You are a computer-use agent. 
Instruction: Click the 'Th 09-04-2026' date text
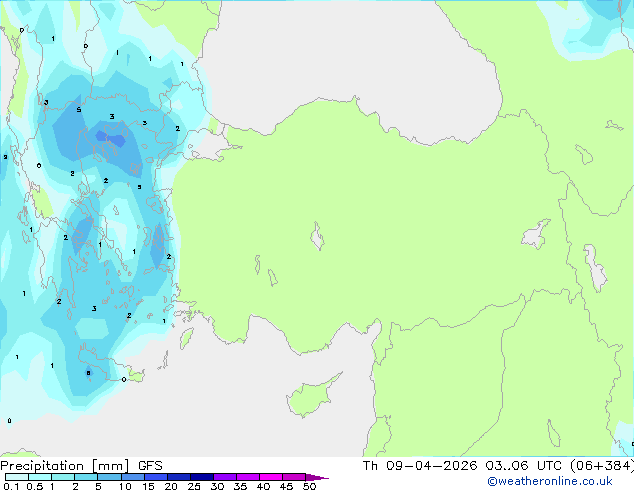pos(420,466)
